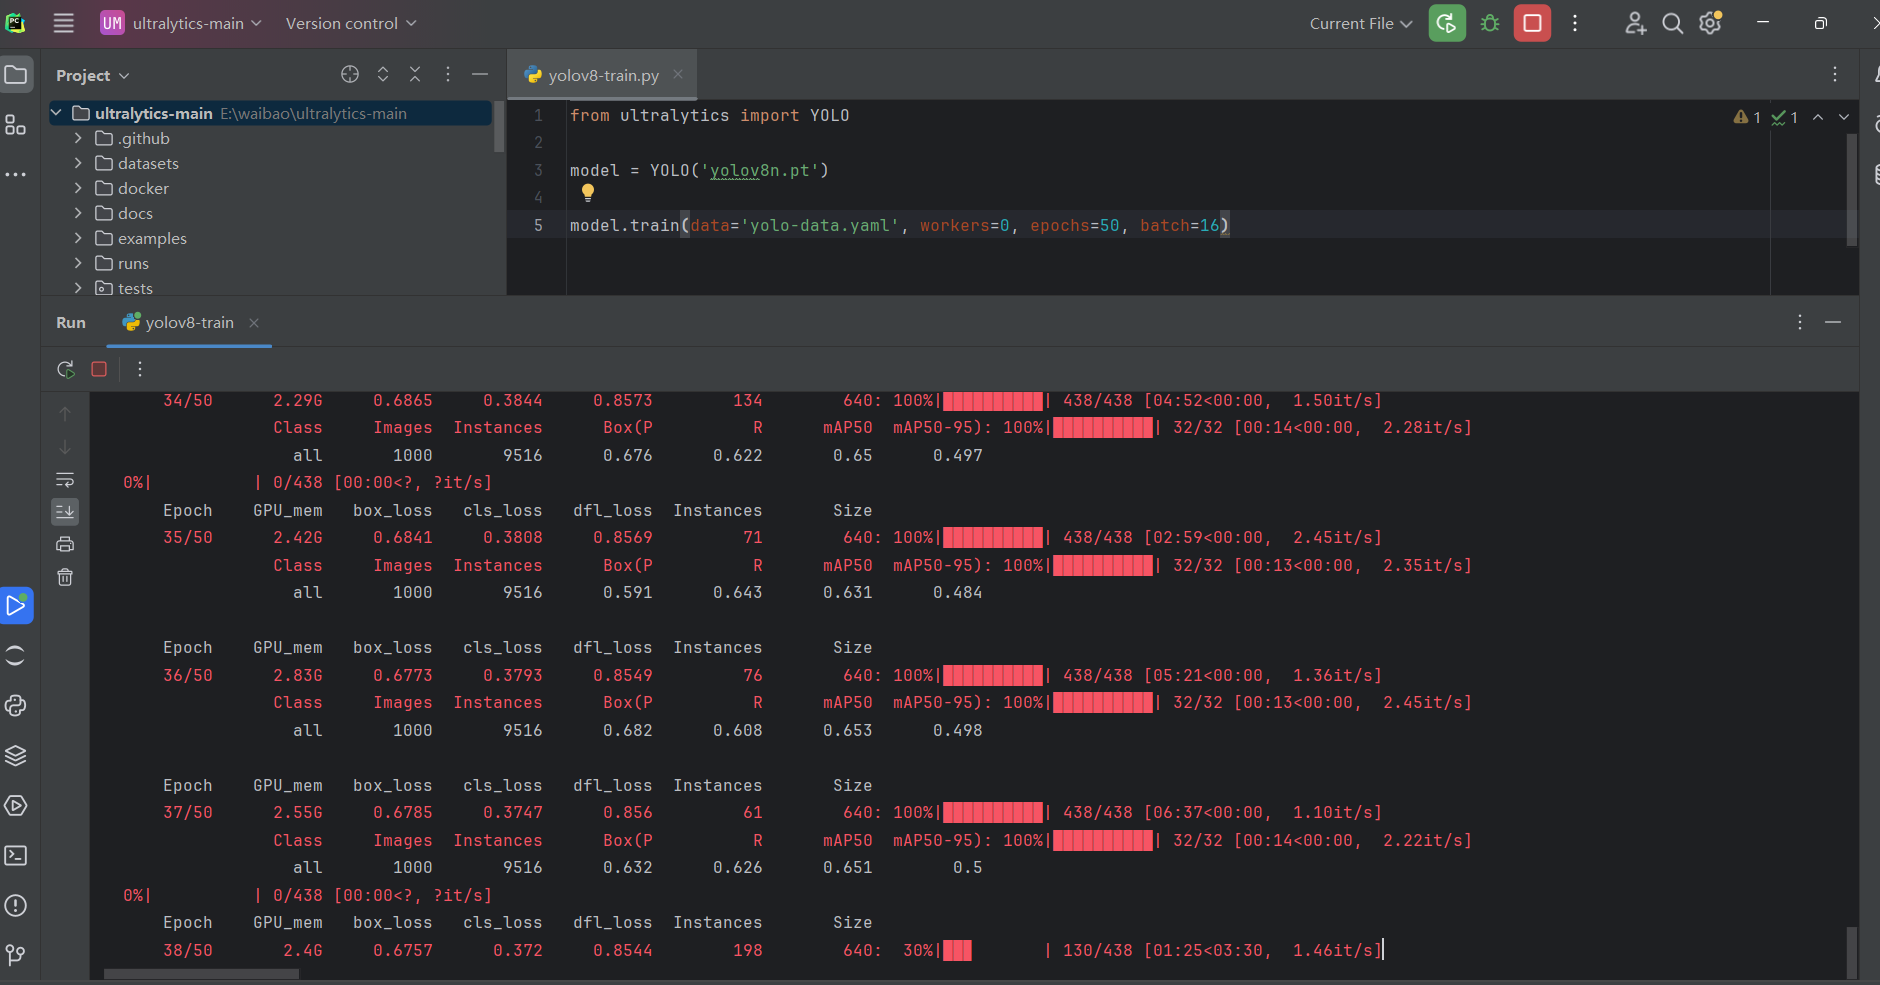The image size is (1880, 985).
Task: Open the Project tool window sidebar icon
Action: click(x=16, y=75)
